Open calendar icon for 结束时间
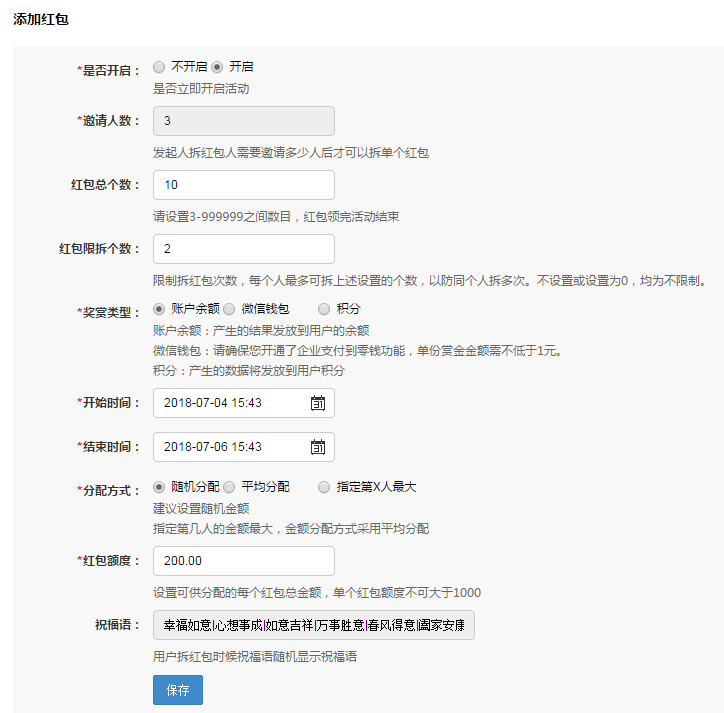The width and height of the screenshot is (724, 713). (318, 447)
